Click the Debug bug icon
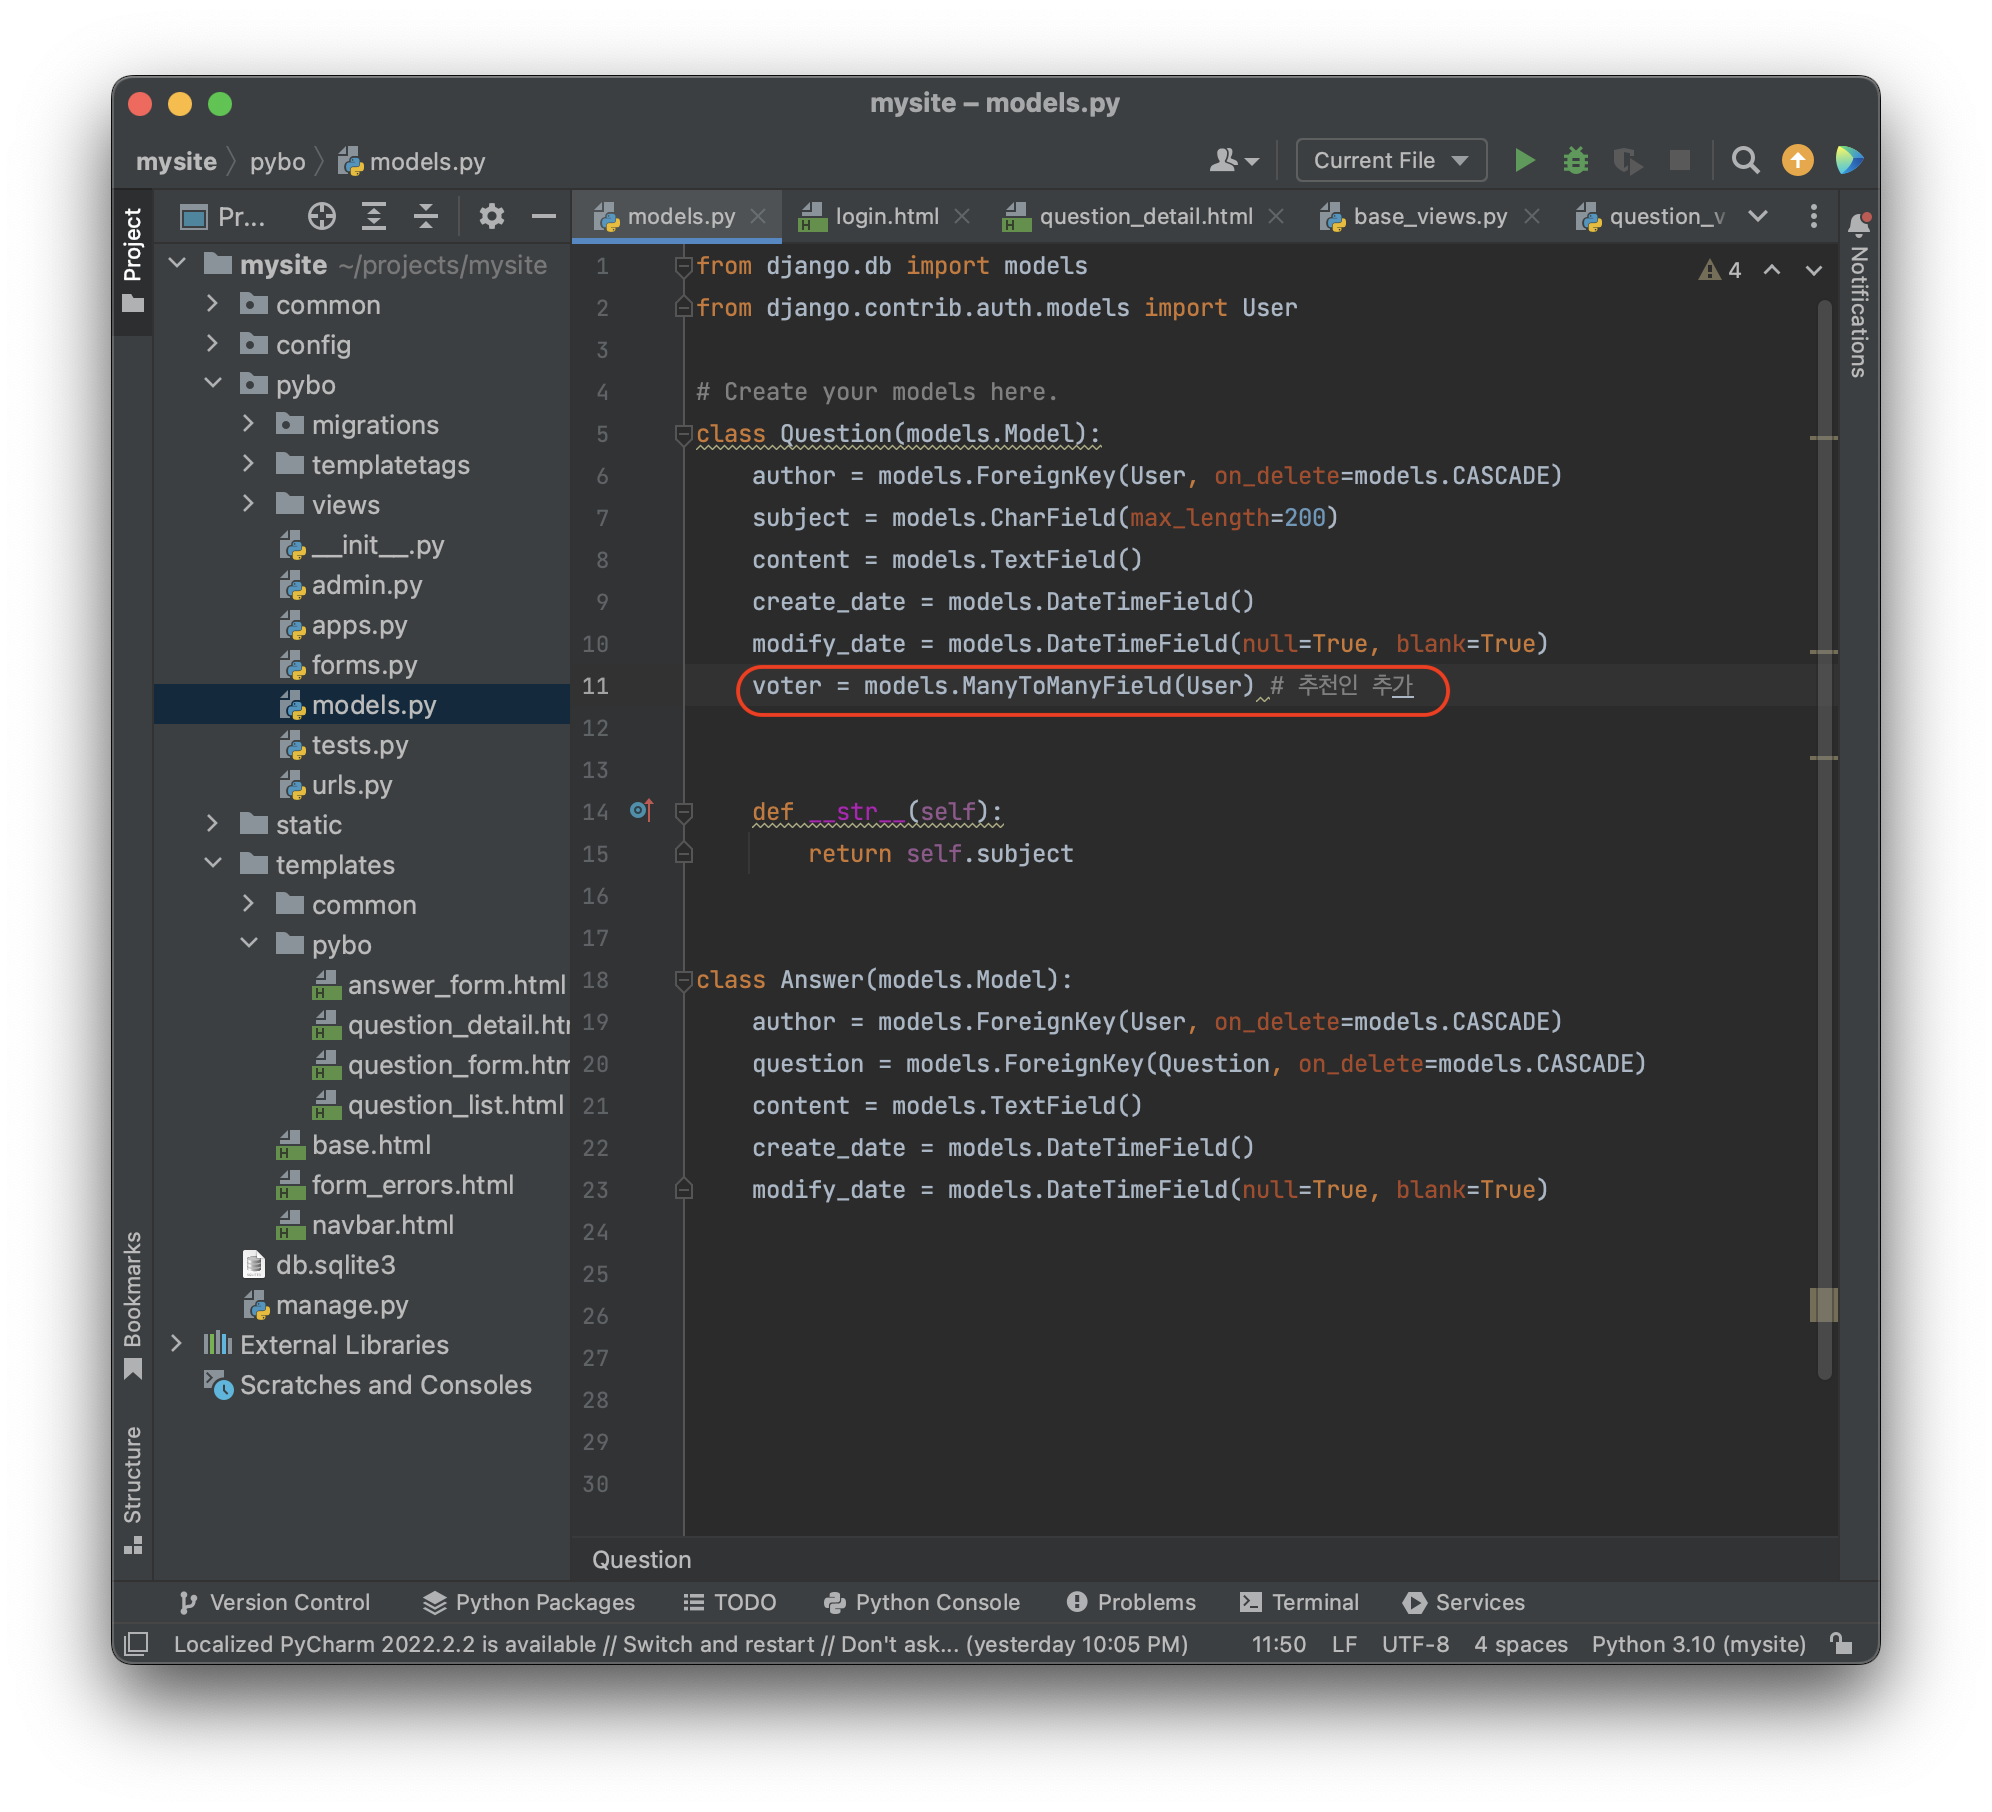This screenshot has width=1992, height=1812. point(1576,160)
